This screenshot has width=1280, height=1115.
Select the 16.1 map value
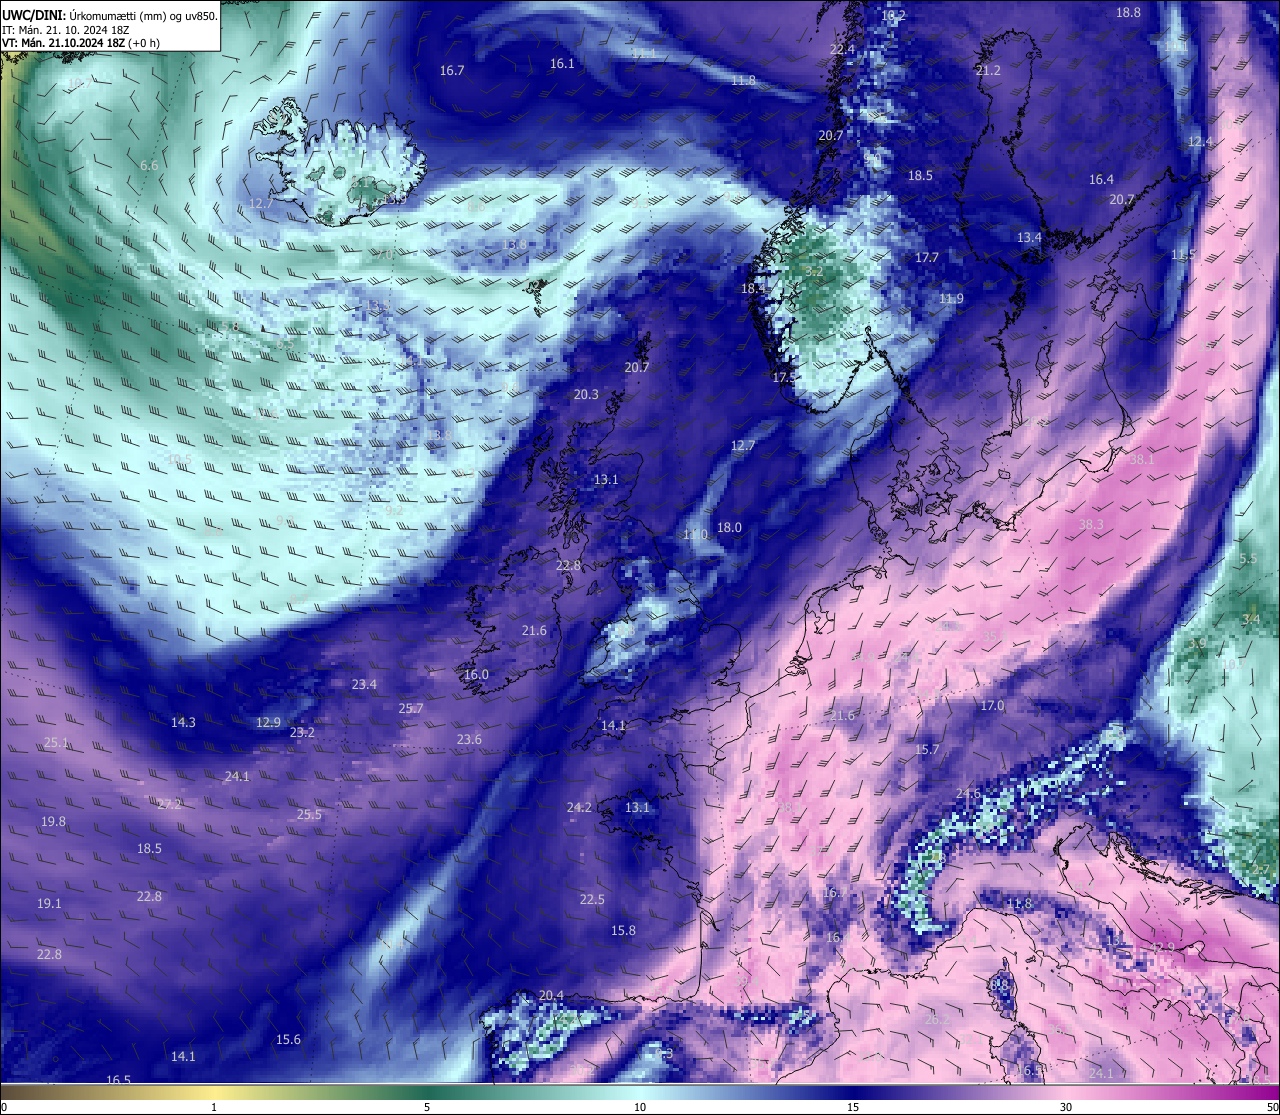pyautogui.click(x=562, y=63)
